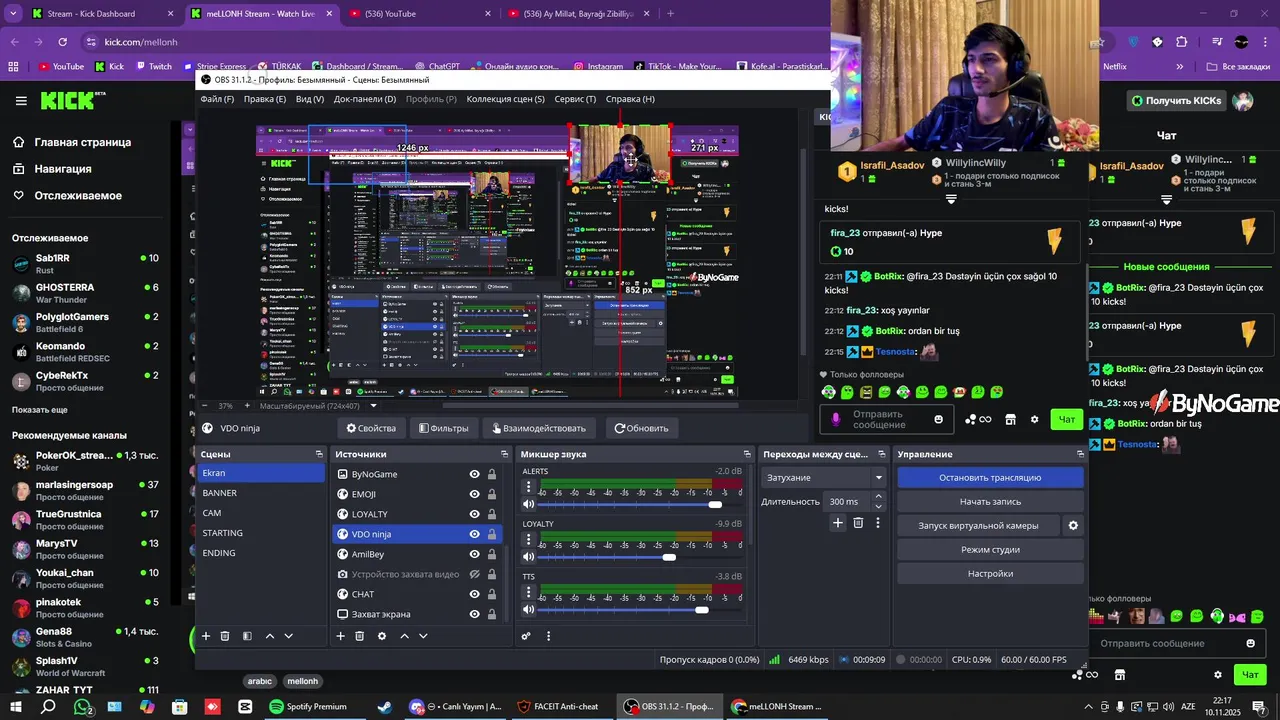Open Фильтры for selected source
Viewport: 1280px width, 720px height.
[443, 428]
